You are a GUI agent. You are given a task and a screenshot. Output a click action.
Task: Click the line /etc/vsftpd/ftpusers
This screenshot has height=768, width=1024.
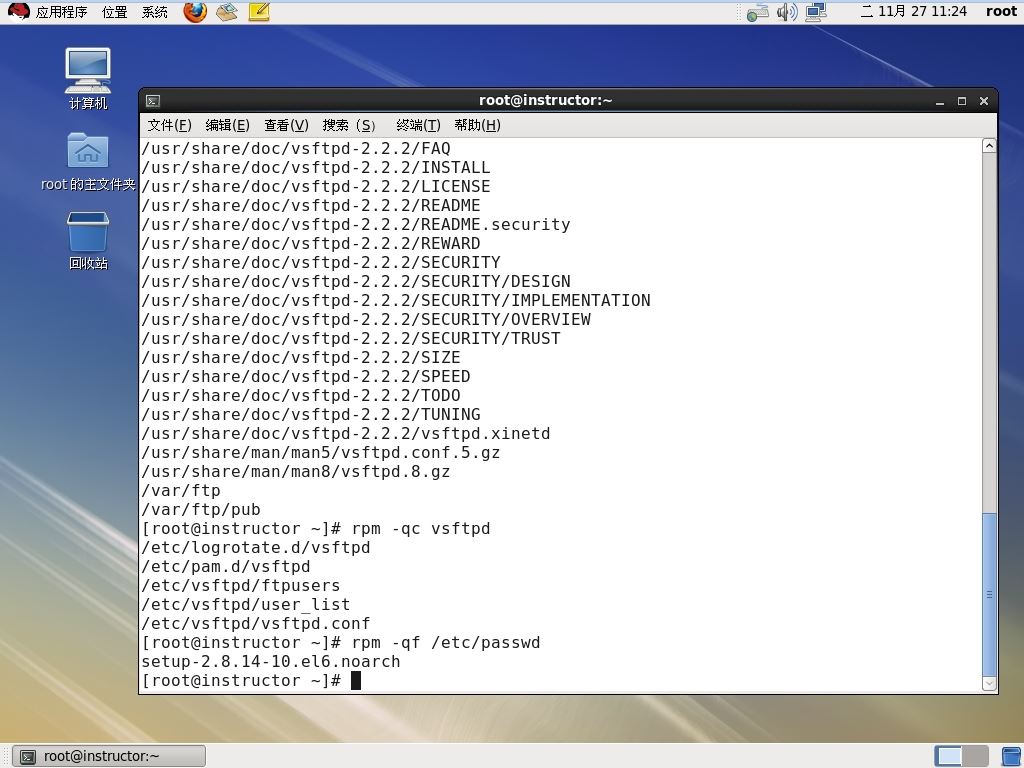[241, 586]
